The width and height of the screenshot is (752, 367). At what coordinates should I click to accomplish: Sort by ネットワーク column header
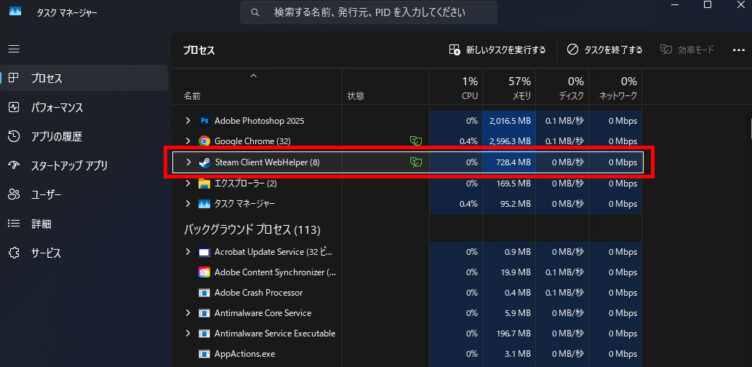click(615, 88)
